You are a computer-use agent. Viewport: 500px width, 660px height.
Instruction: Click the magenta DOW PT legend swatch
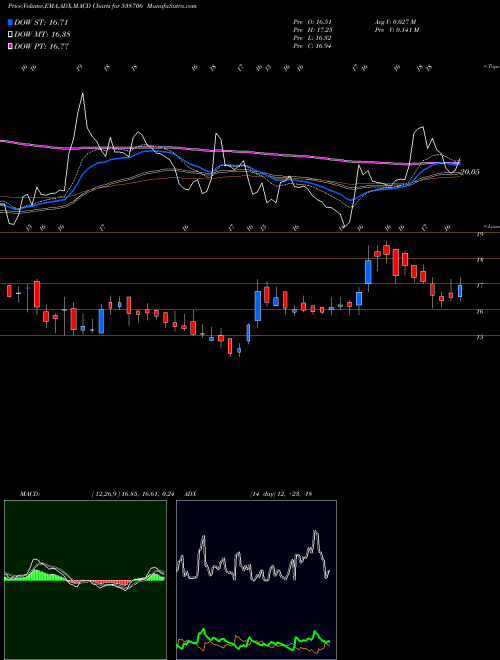(x=11, y=46)
